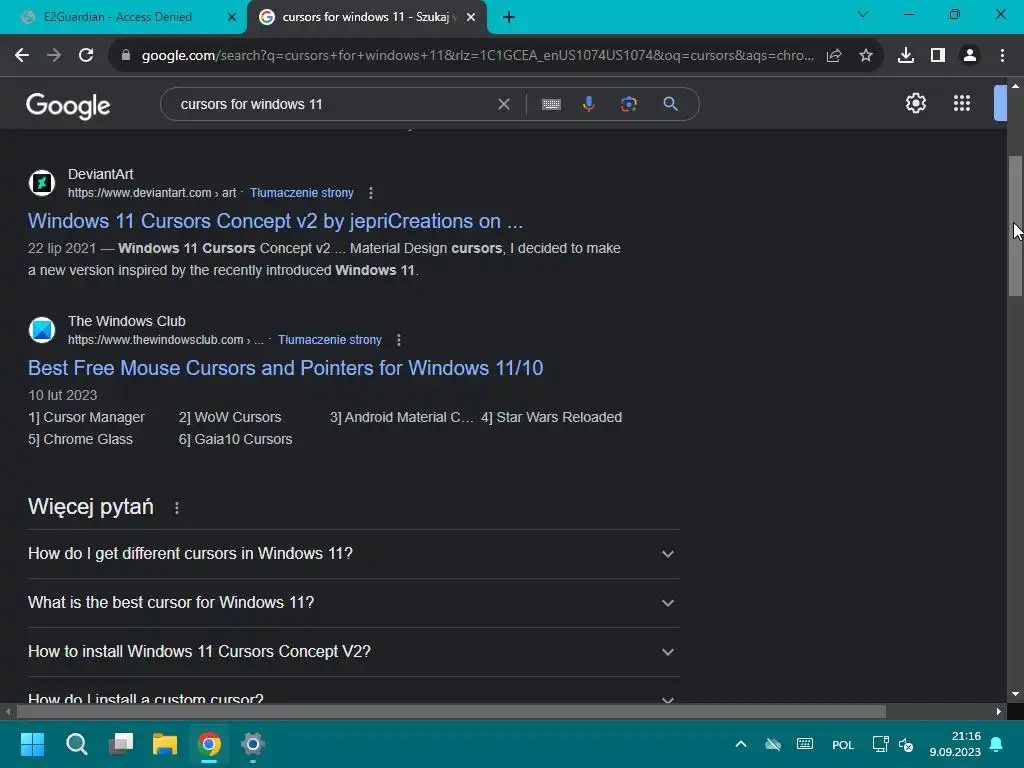Clear the Google search box
1024x768 pixels.
coord(504,104)
